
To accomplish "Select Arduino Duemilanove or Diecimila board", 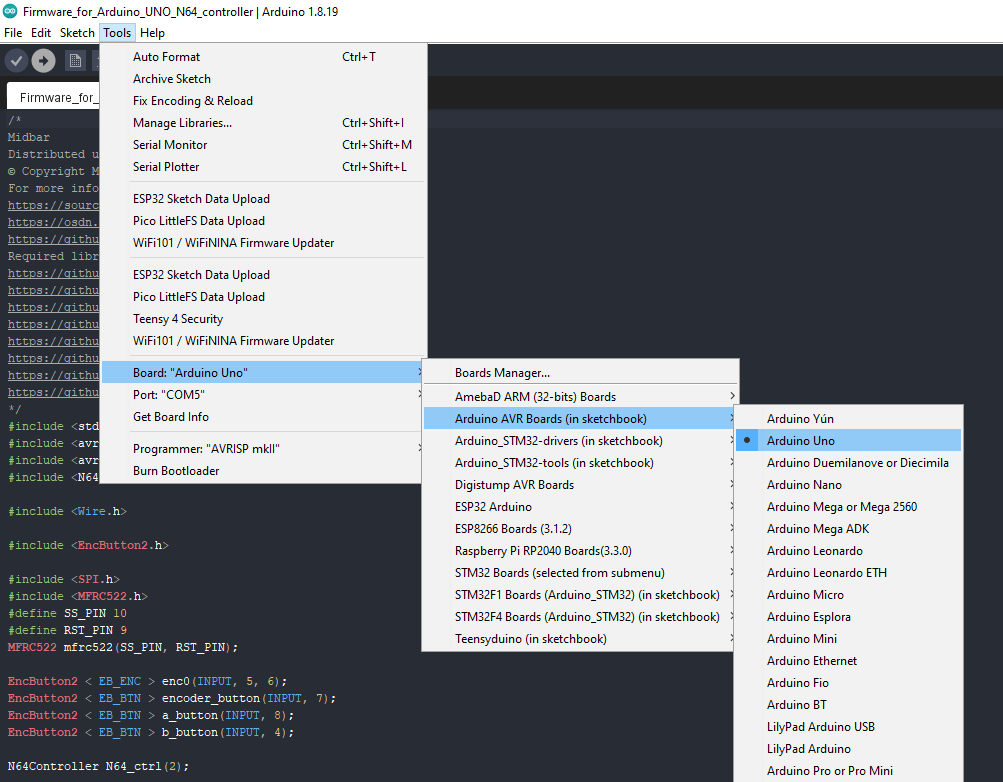I will click(848, 463).
